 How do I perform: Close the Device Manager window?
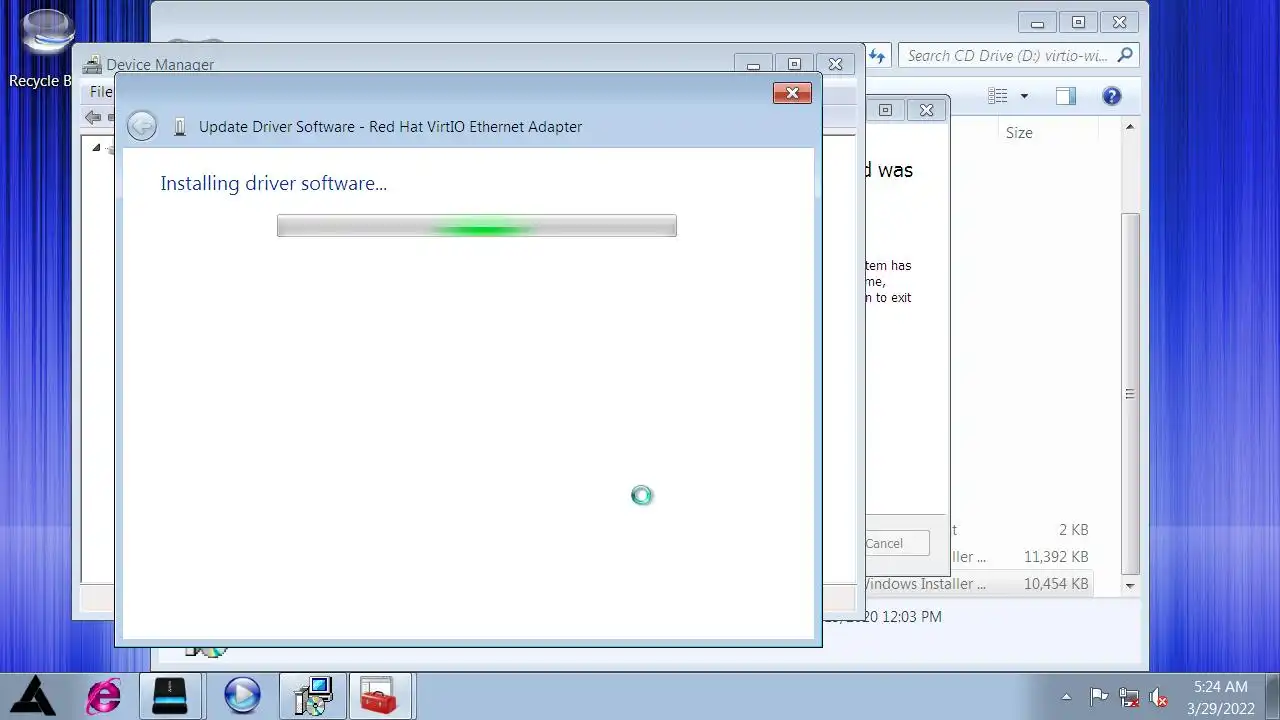835,64
